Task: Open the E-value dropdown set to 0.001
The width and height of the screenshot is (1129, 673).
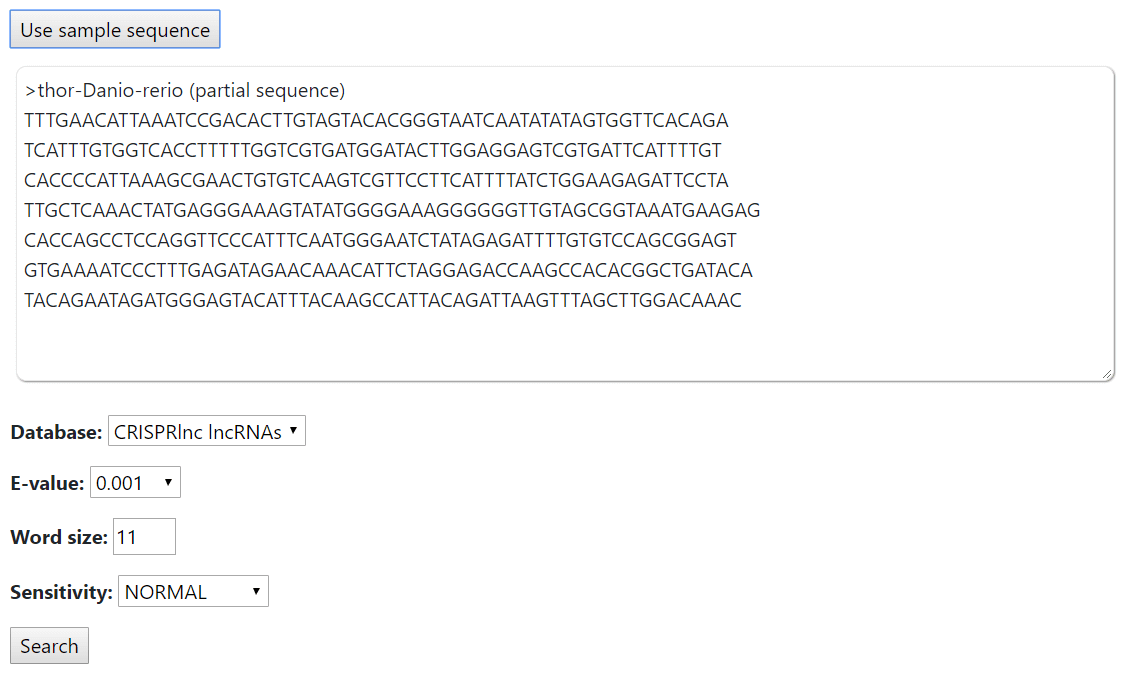Action: [135, 482]
